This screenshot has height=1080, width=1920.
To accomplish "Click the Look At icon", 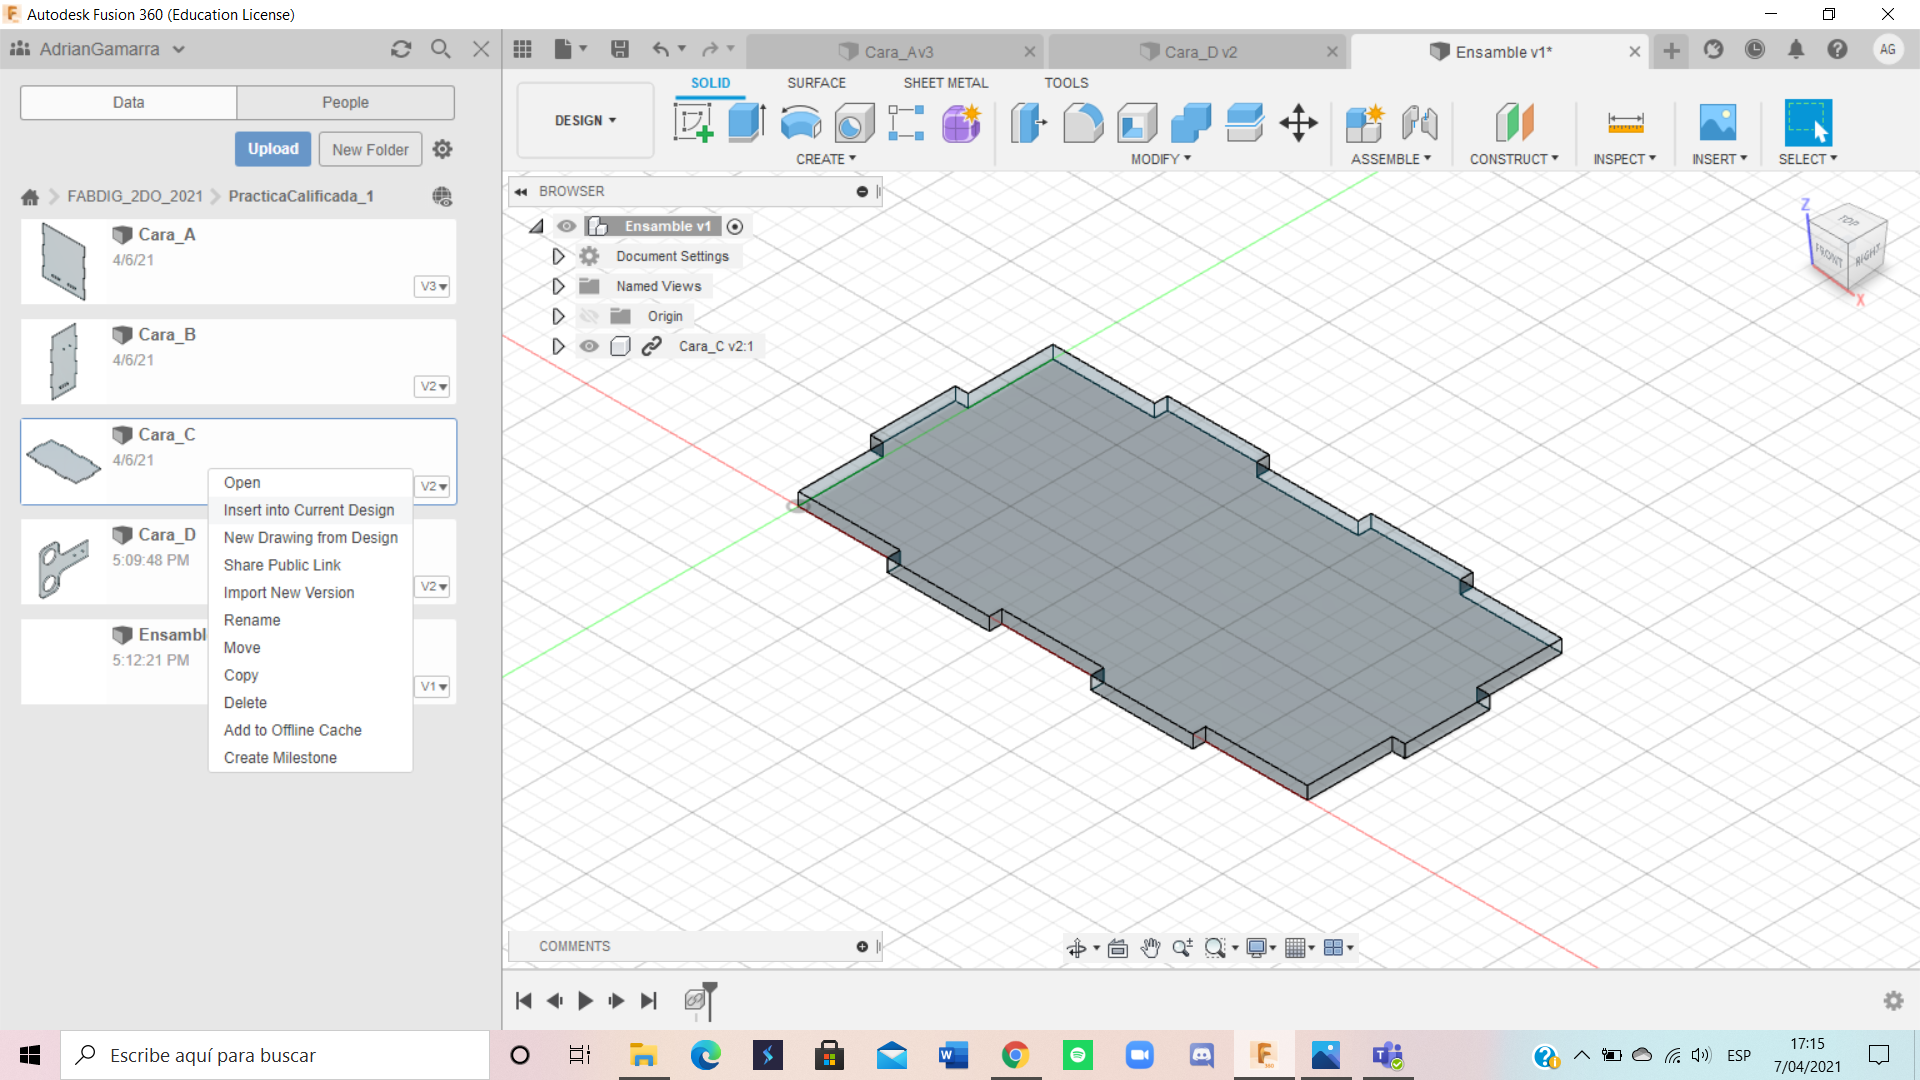I will pyautogui.click(x=1118, y=948).
